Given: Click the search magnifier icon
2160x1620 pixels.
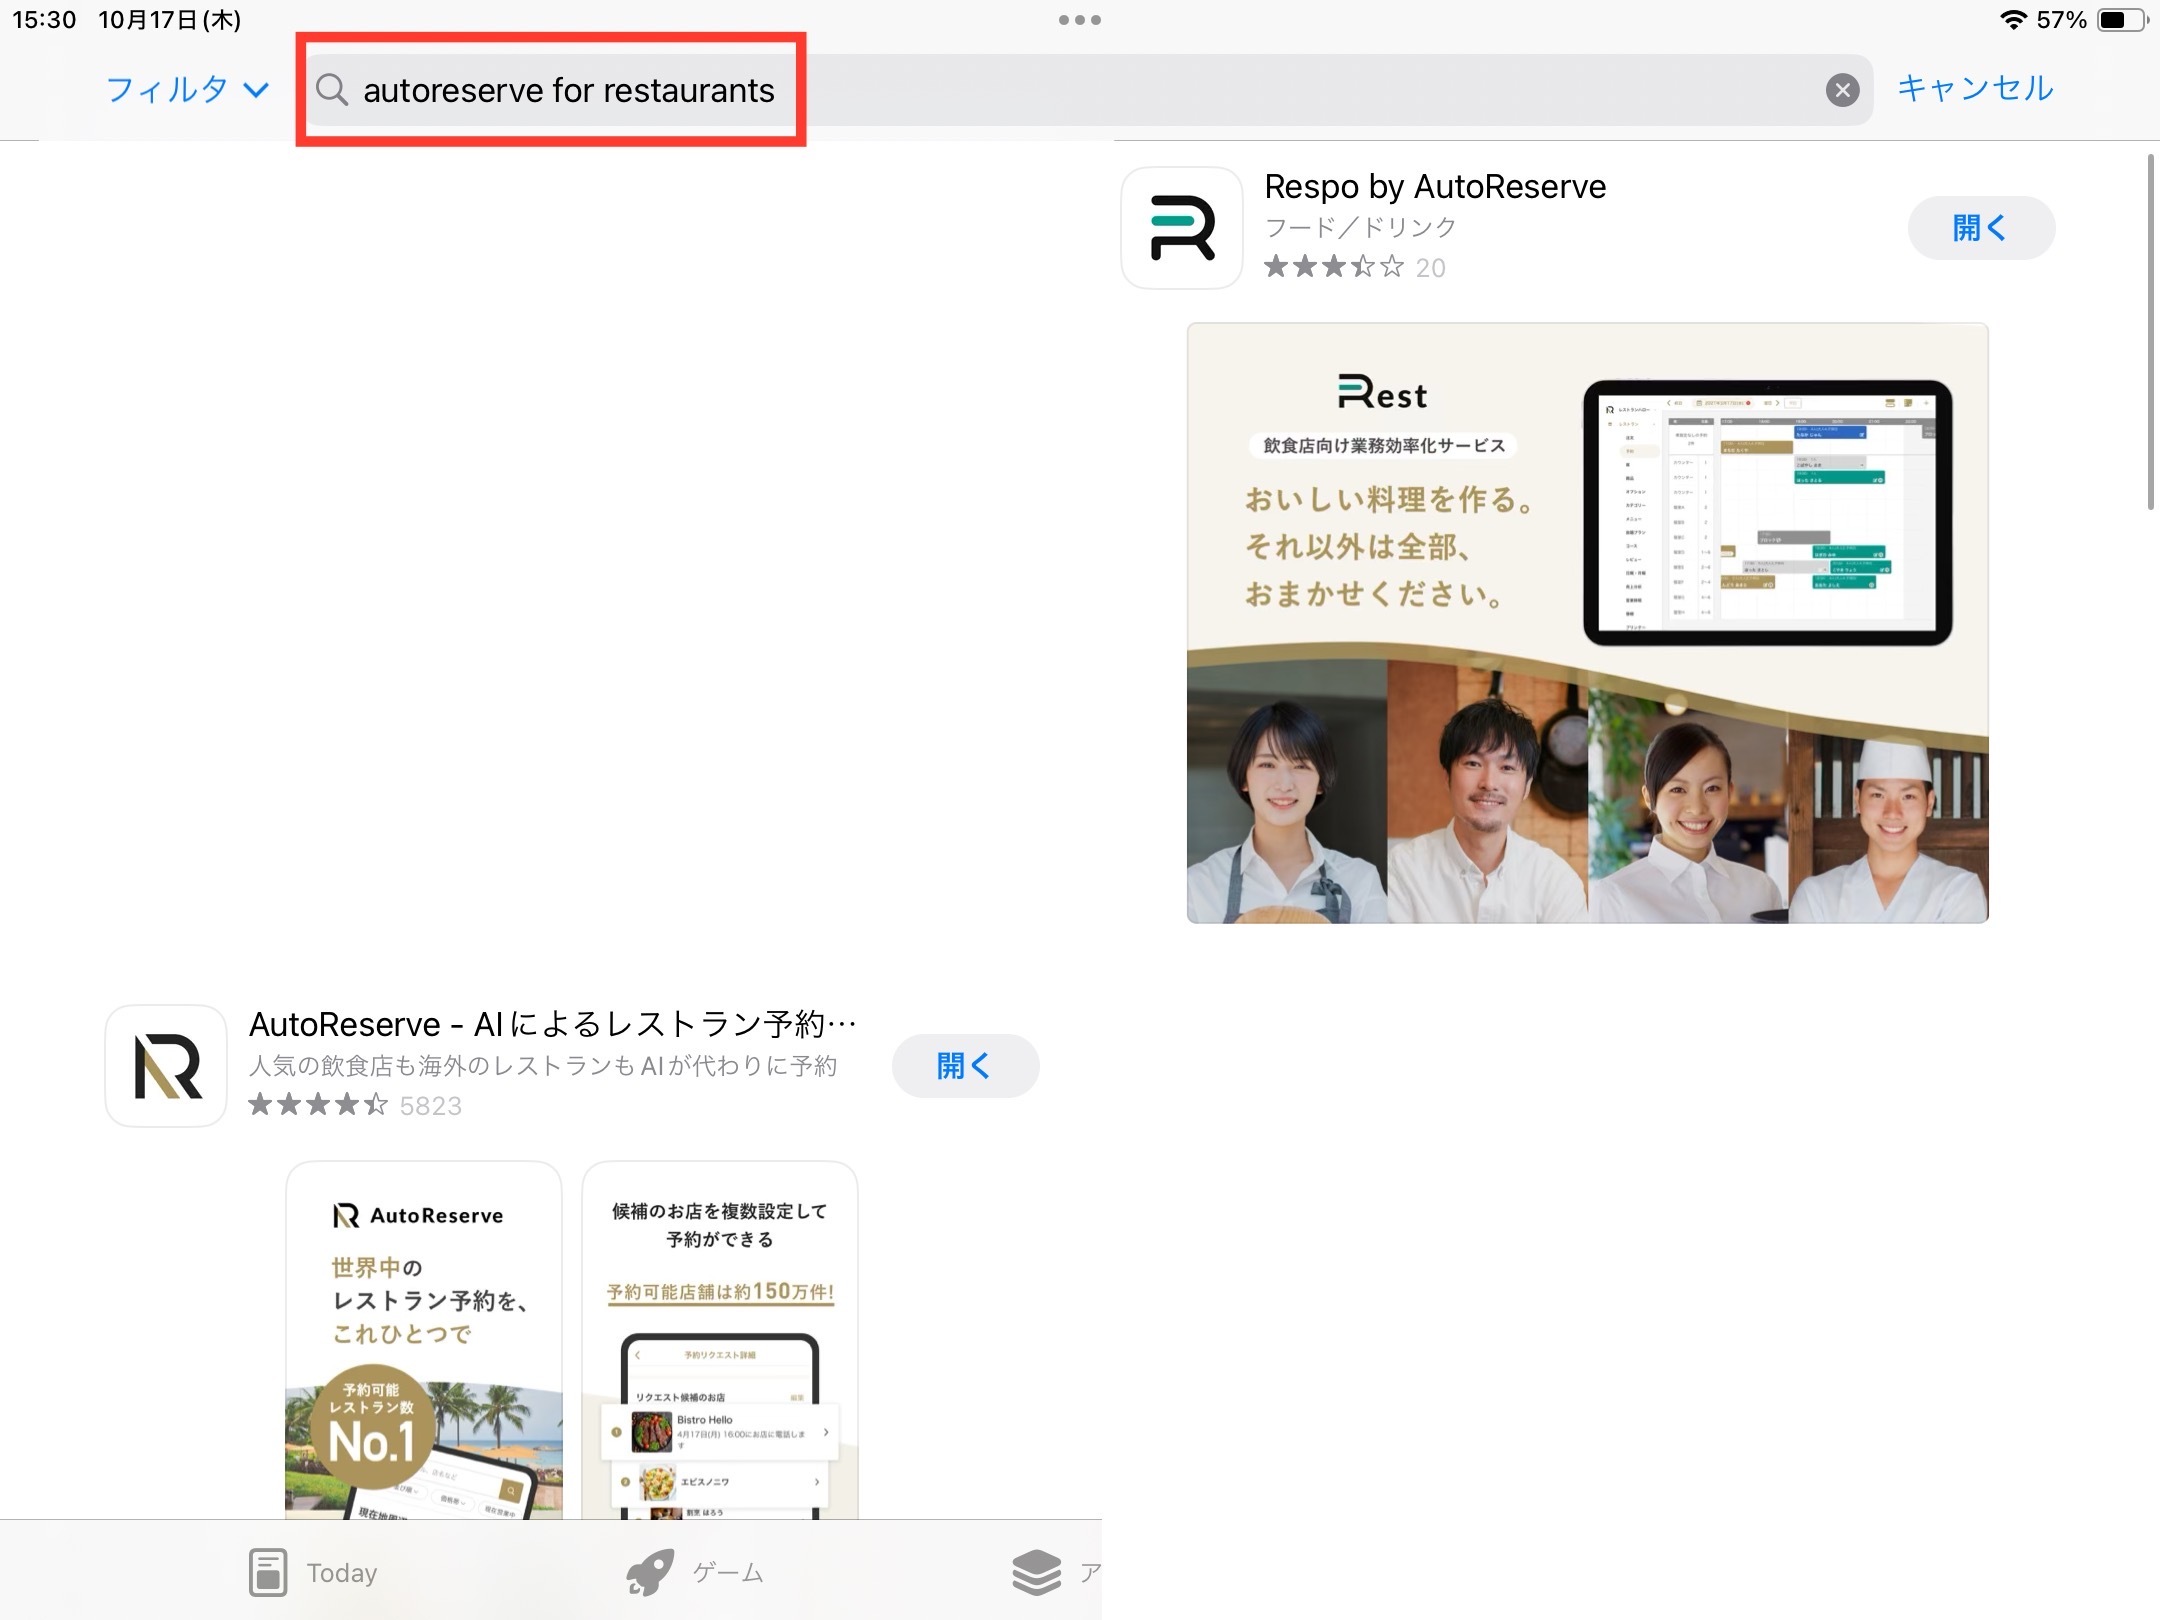Looking at the screenshot, I should (x=332, y=90).
